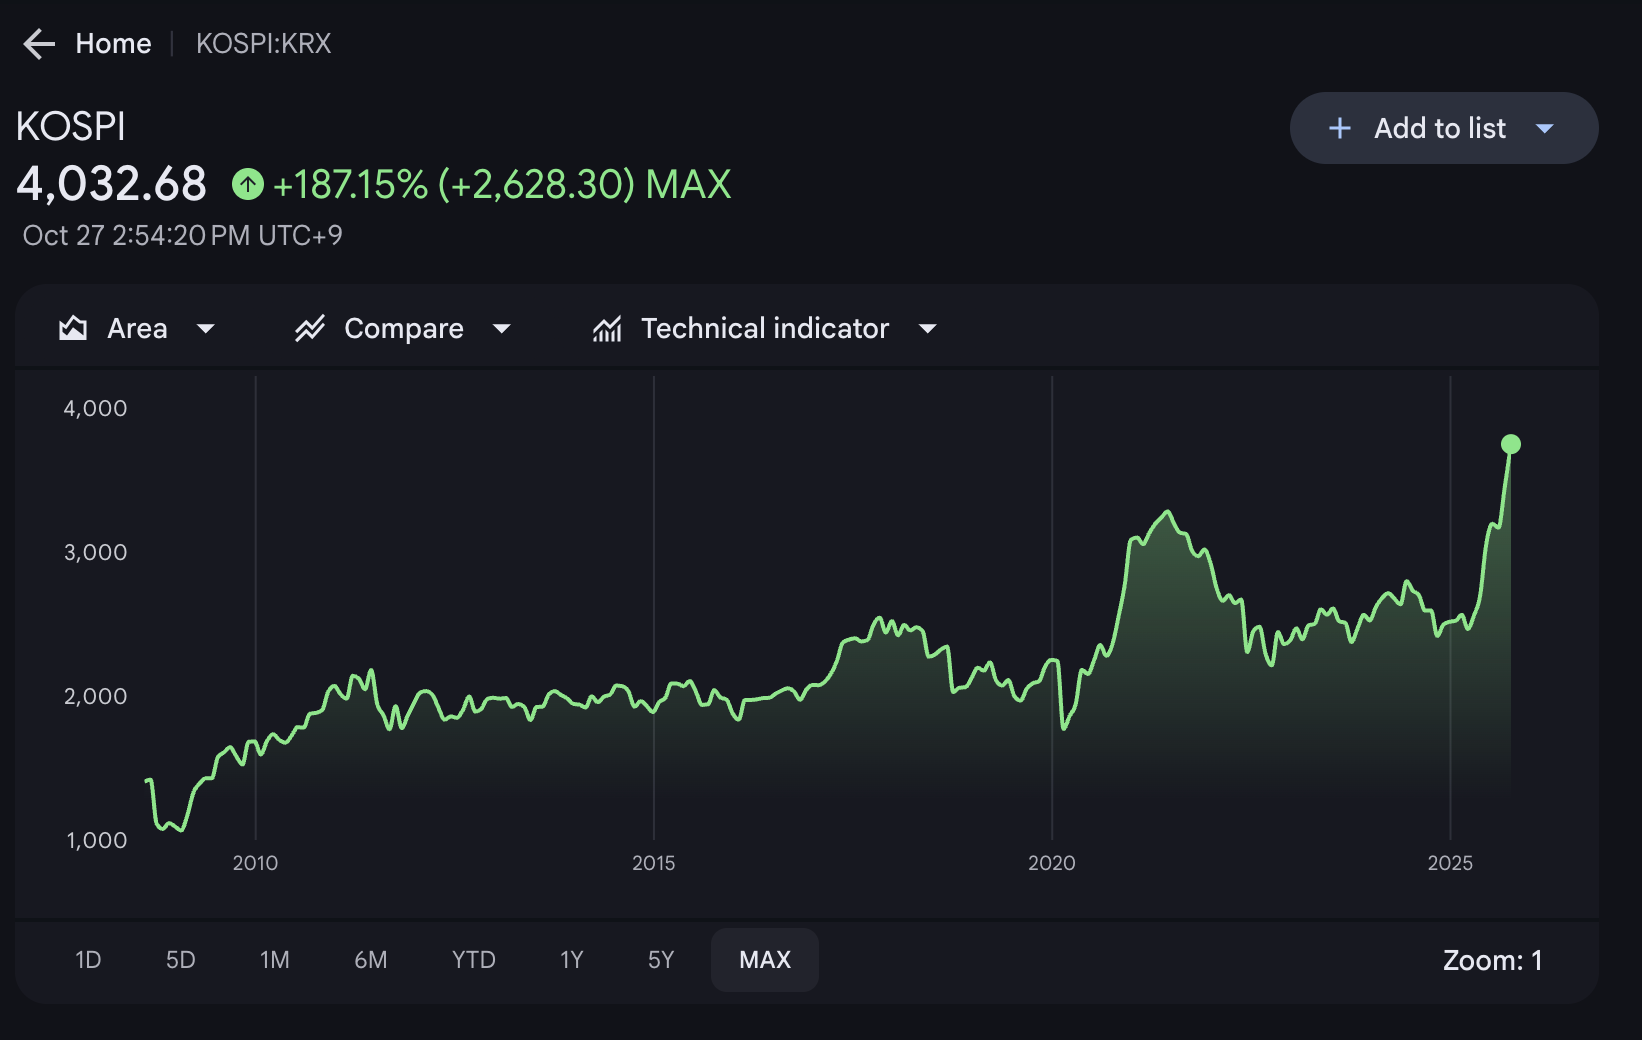Click the Compare lines icon
Screen dimensions: 1642x1040
coord(310,328)
